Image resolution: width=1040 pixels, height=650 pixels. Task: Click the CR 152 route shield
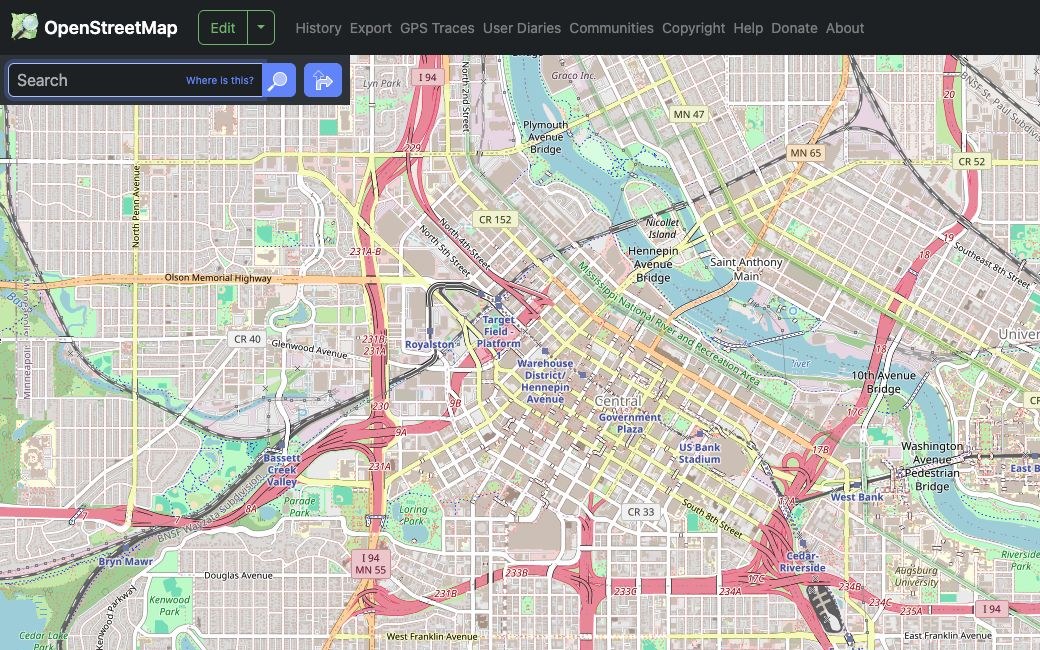495,220
